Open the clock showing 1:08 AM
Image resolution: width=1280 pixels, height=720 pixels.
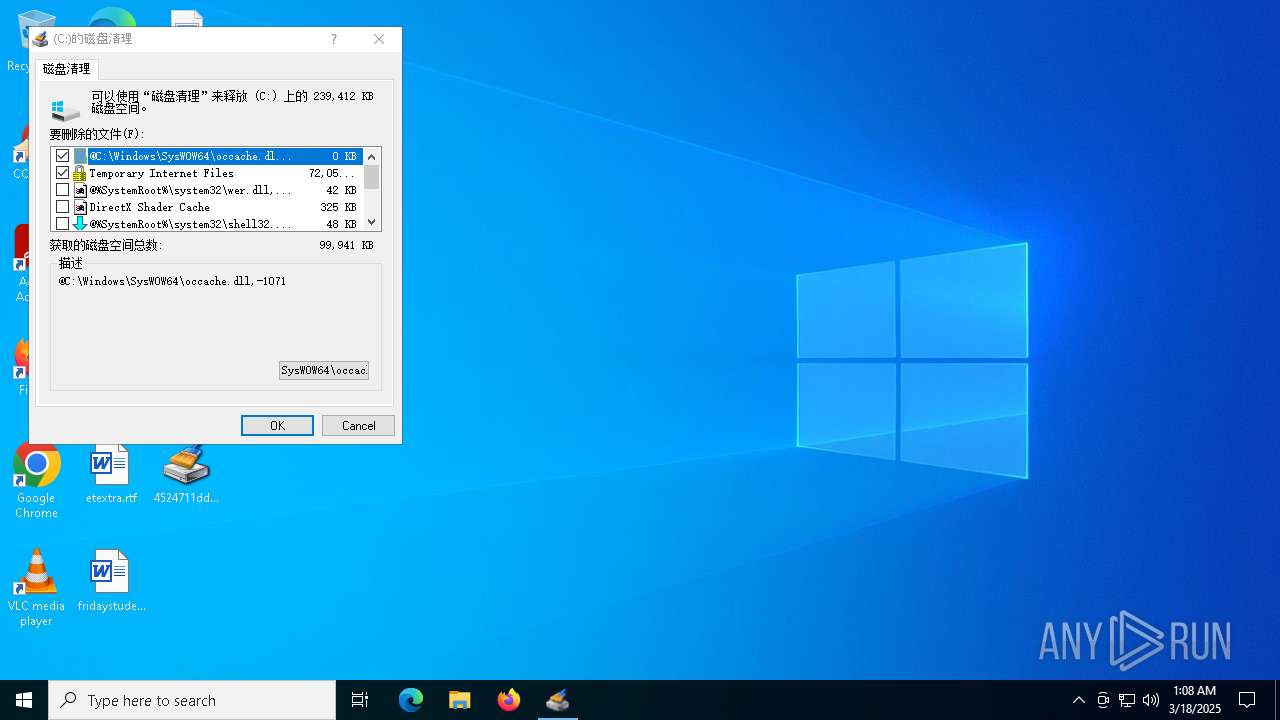(x=1195, y=700)
